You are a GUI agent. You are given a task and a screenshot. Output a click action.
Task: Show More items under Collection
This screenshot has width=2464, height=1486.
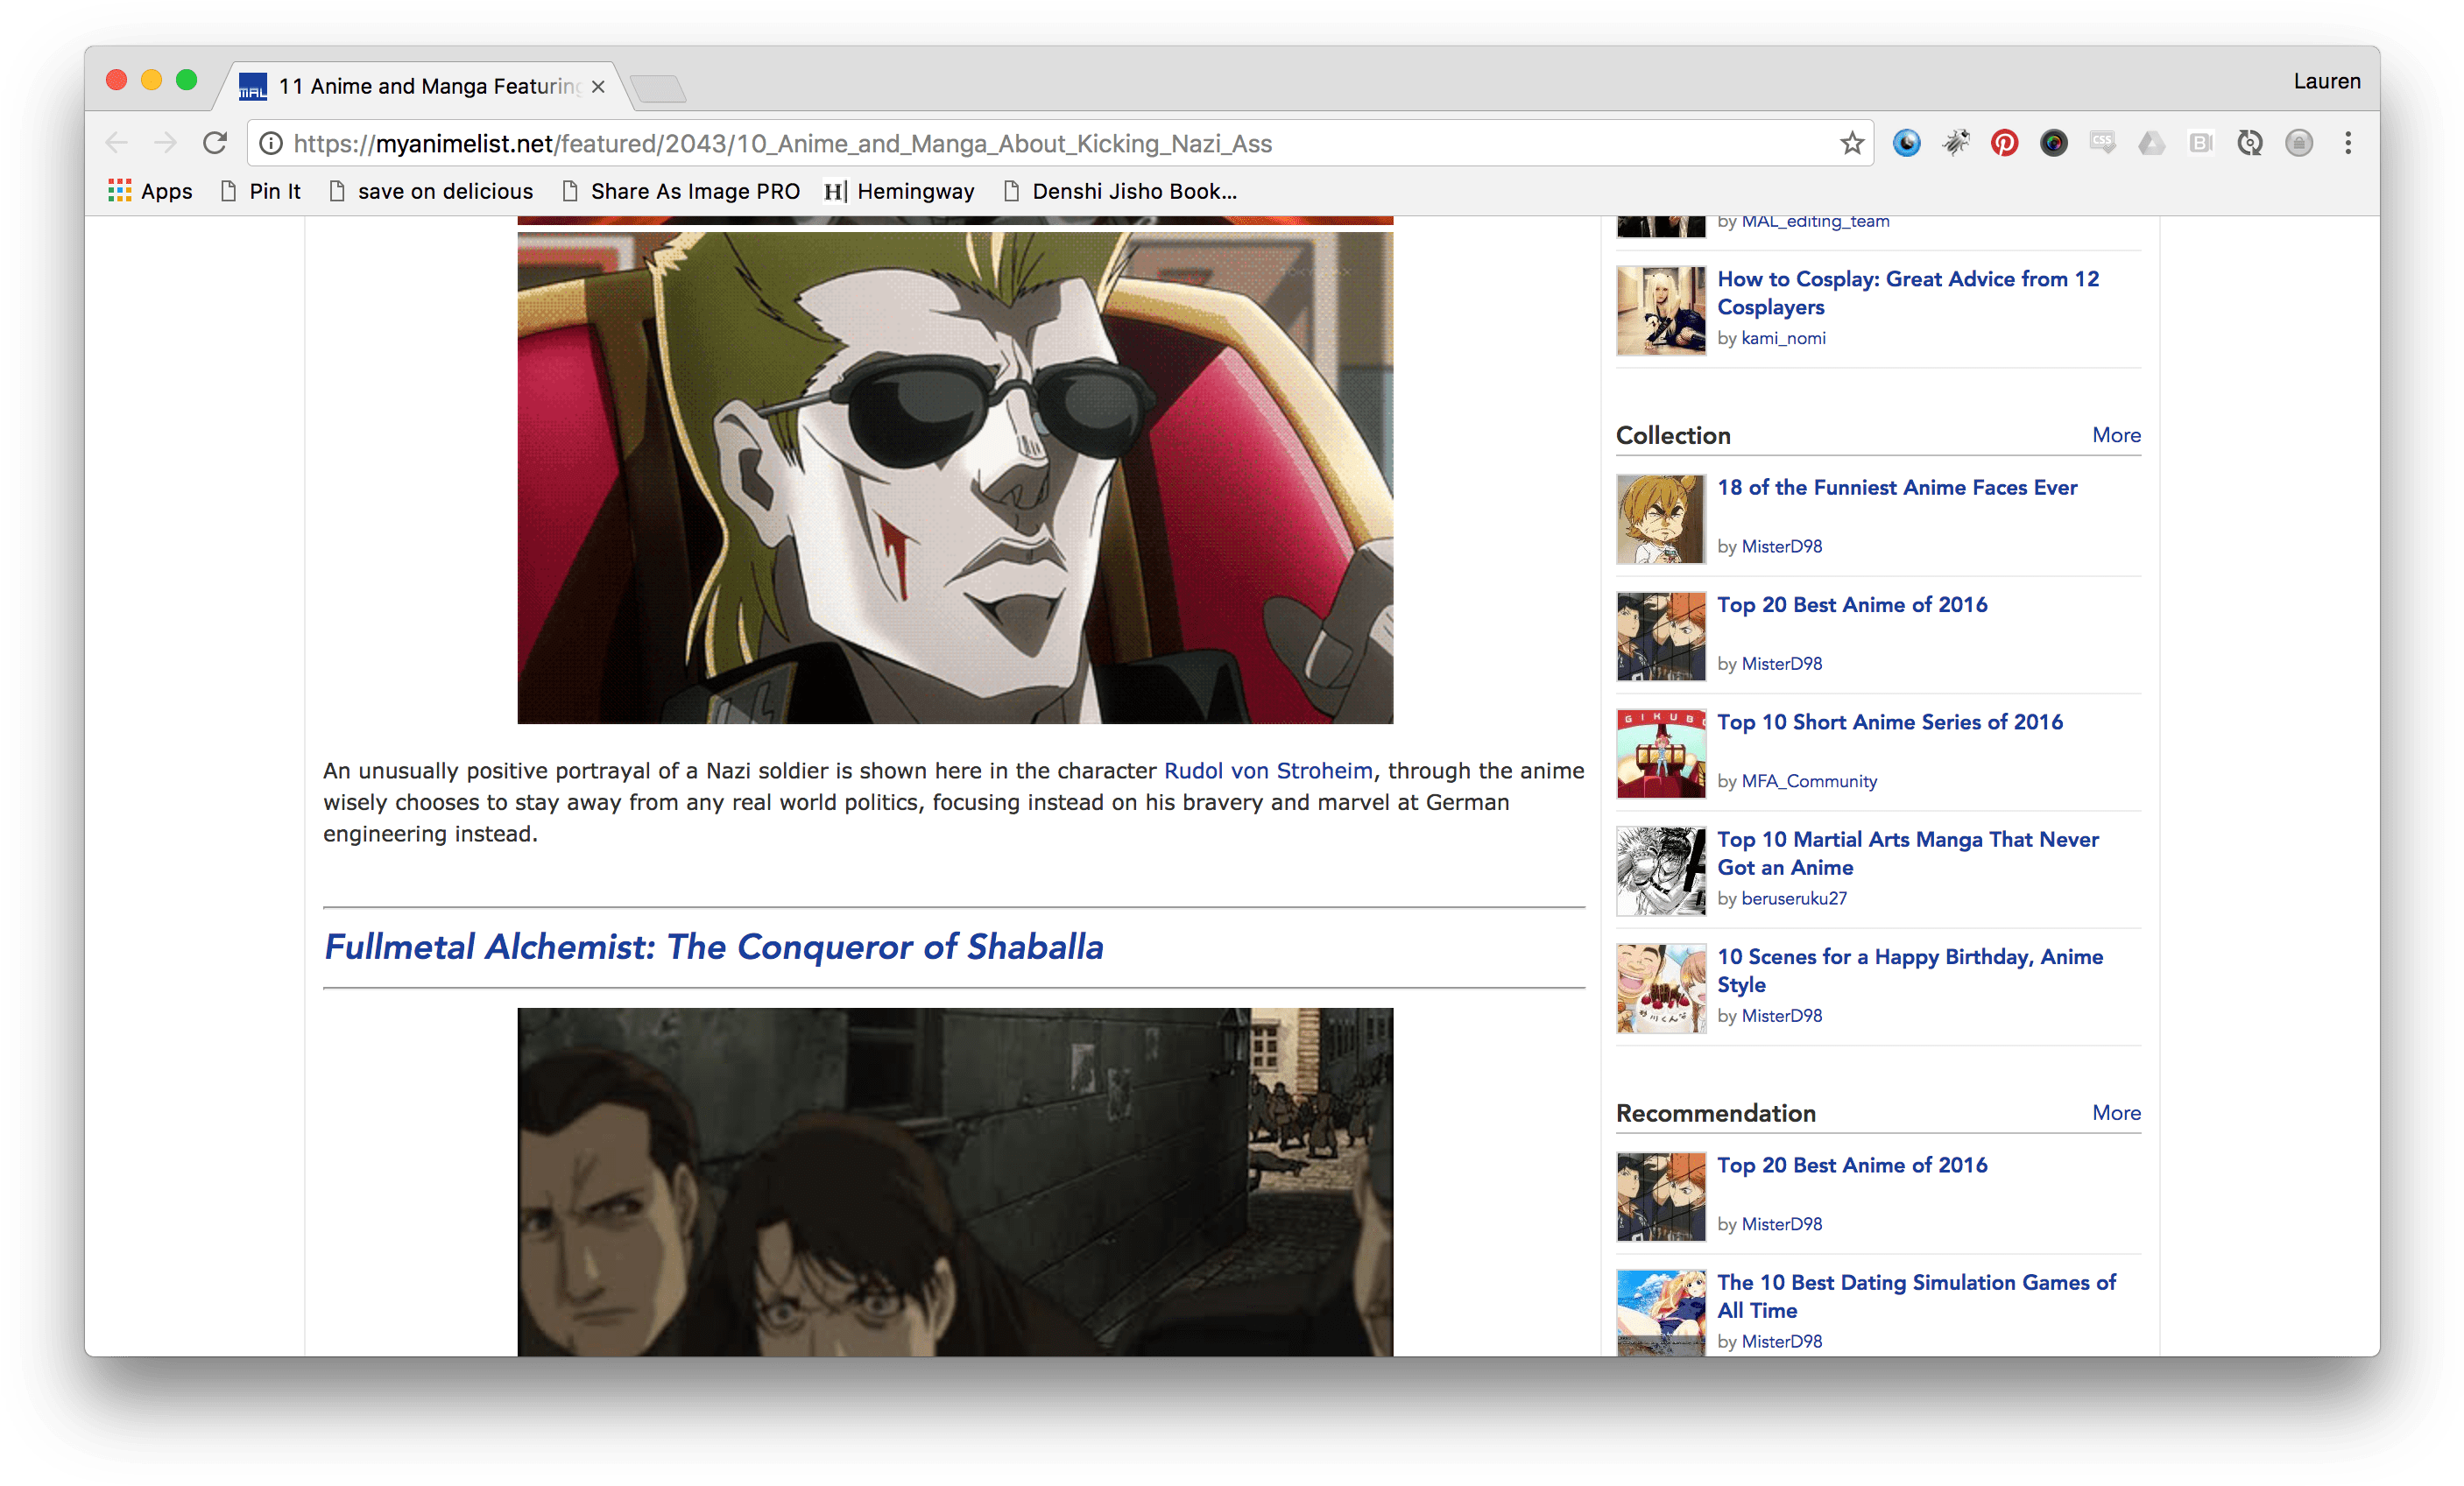tap(2116, 435)
